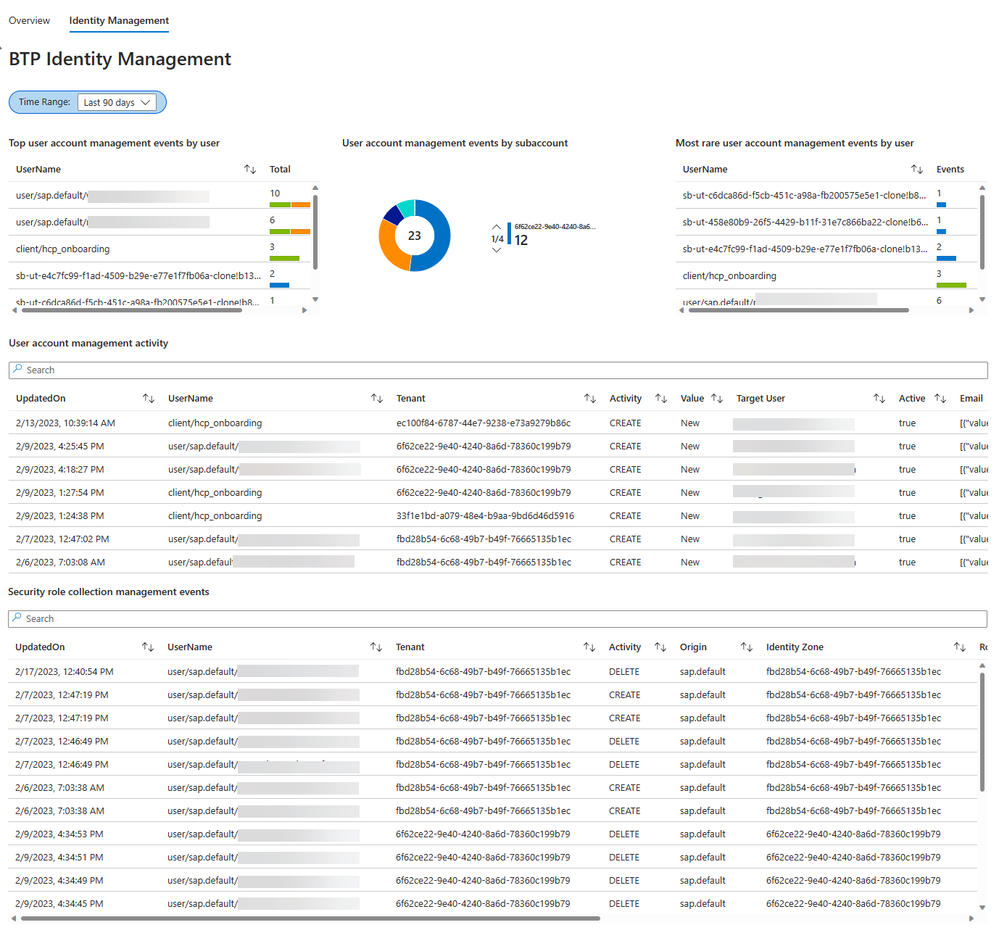Viewport: 999px width, 938px height.
Task: Click scroll-up arrow of Top user events table
Action: point(315,188)
